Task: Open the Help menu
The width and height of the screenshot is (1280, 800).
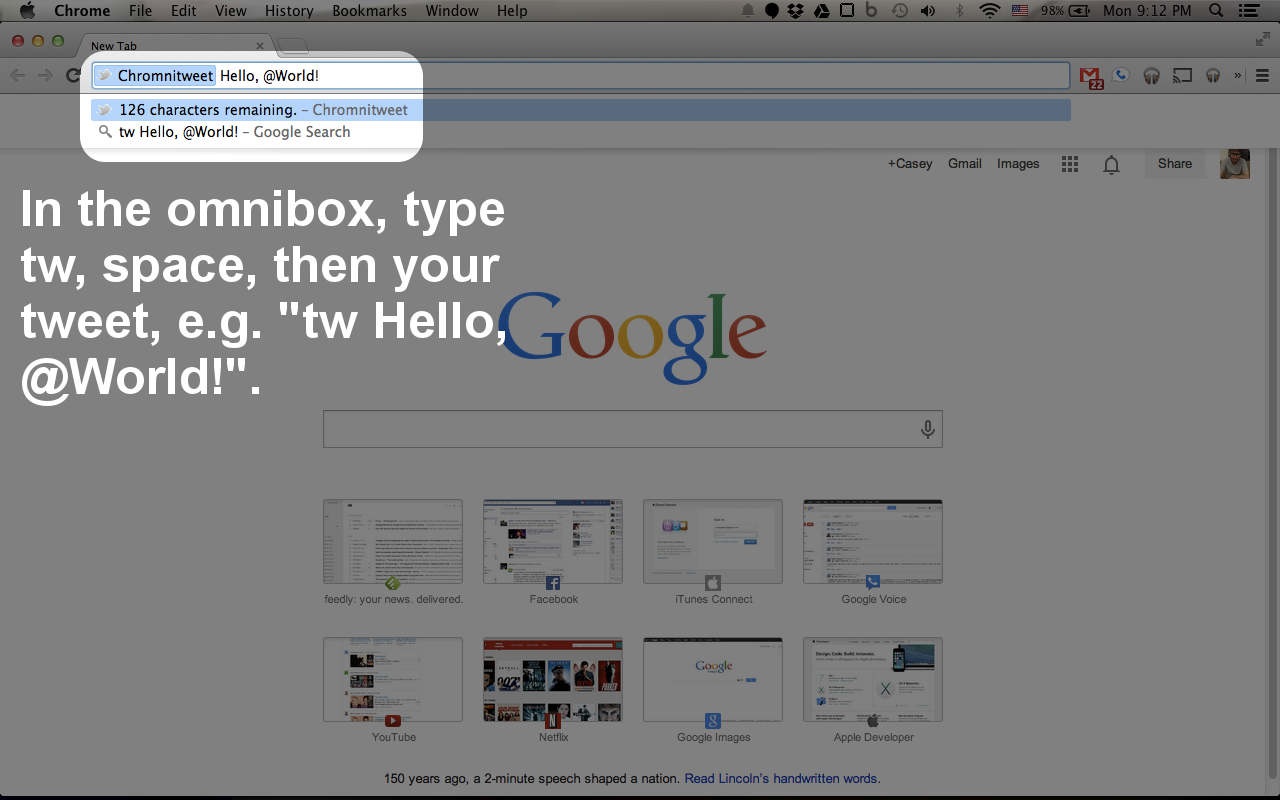Action: pos(512,11)
